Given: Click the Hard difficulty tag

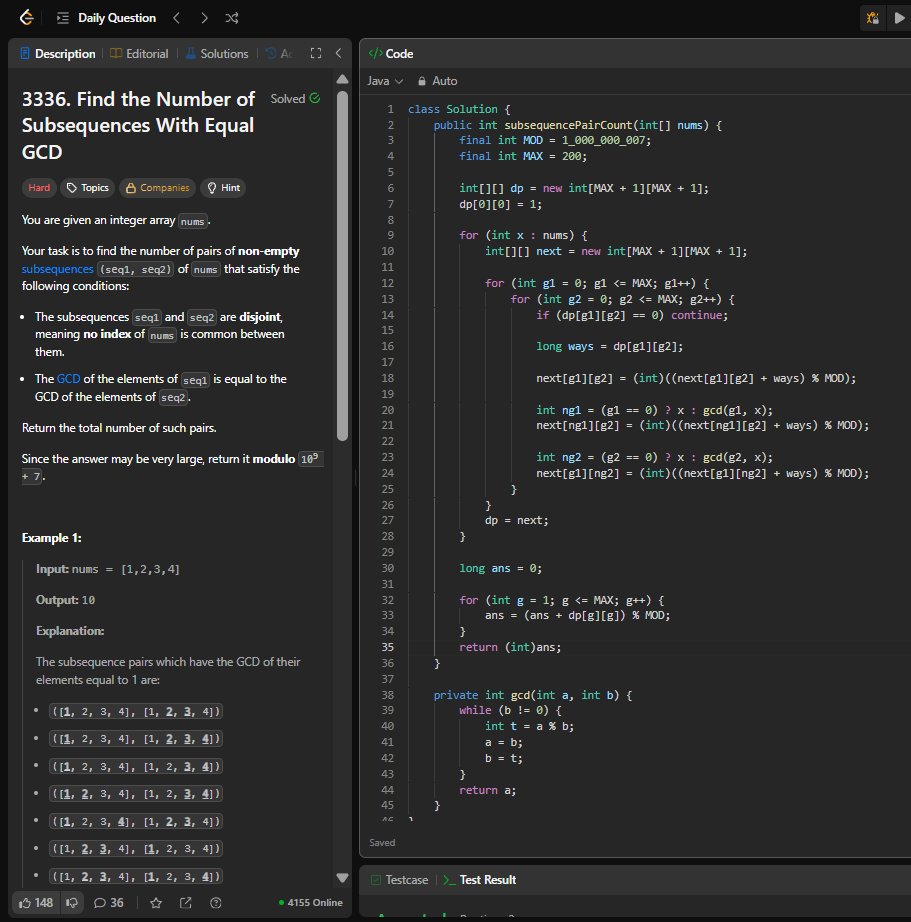Looking at the screenshot, I should coord(39,188).
